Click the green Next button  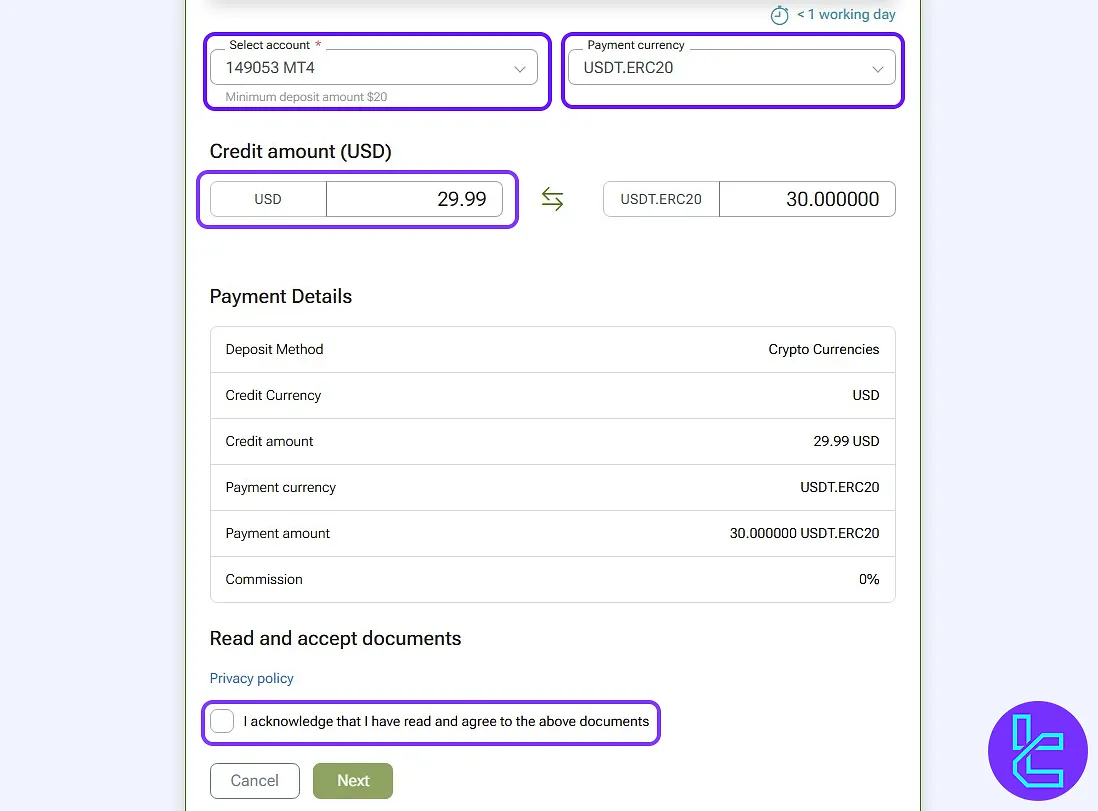tap(353, 781)
